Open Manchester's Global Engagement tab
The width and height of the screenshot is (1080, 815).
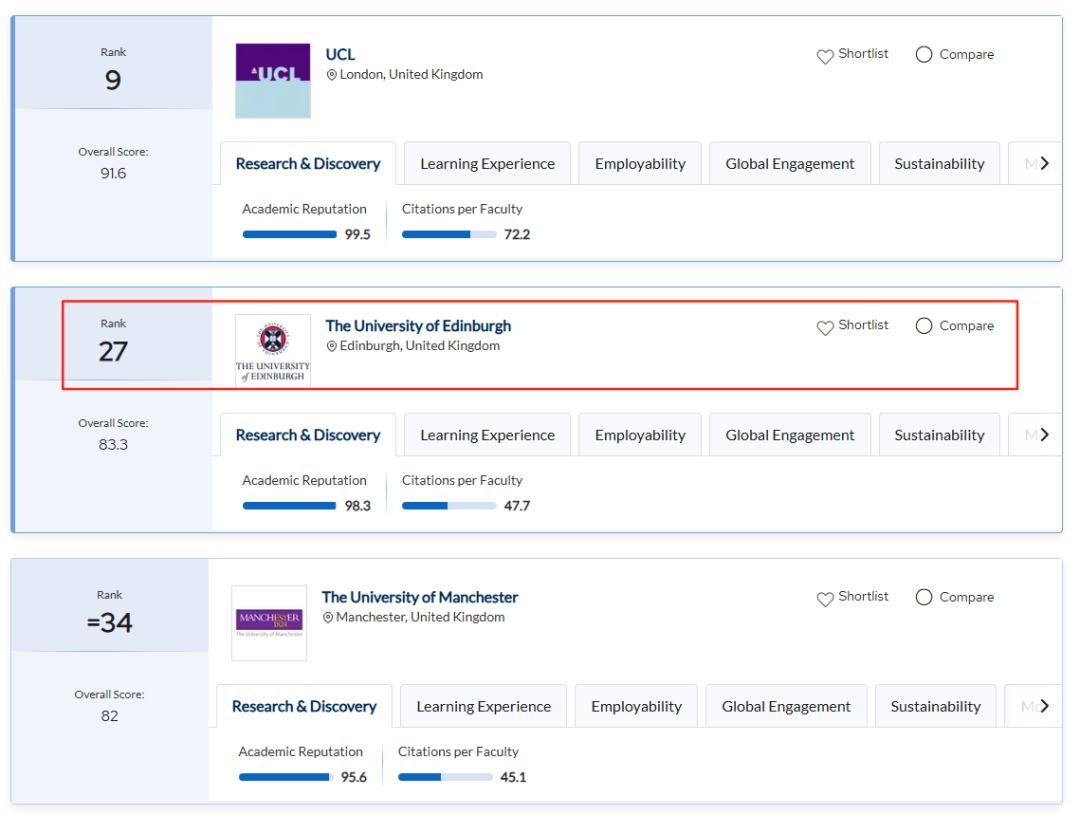point(786,706)
